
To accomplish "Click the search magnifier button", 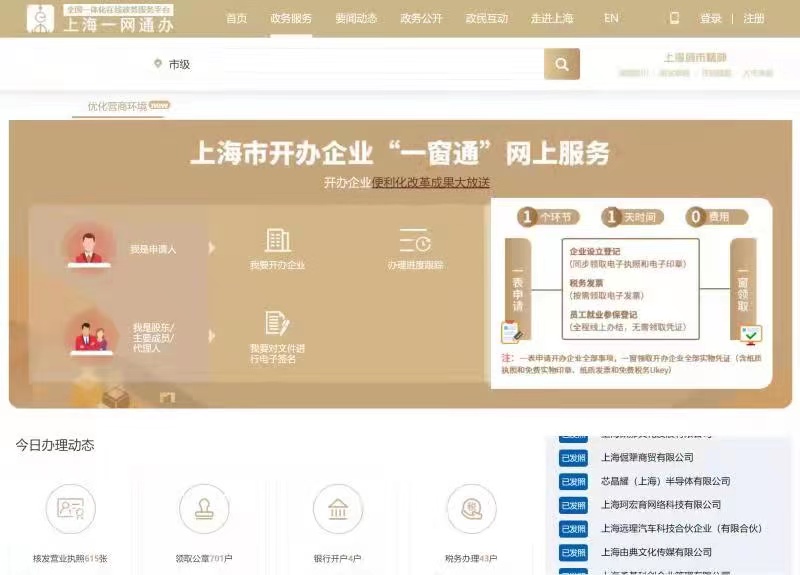I will pyautogui.click(x=561, y=64).
